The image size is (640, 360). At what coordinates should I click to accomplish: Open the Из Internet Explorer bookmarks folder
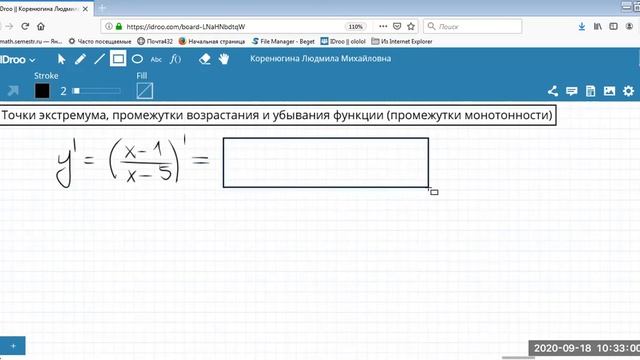click(x=402, y=41)
